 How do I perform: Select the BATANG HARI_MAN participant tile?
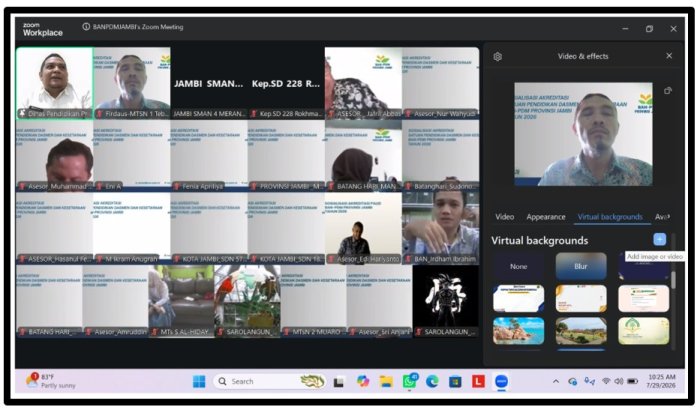(363, 156)
